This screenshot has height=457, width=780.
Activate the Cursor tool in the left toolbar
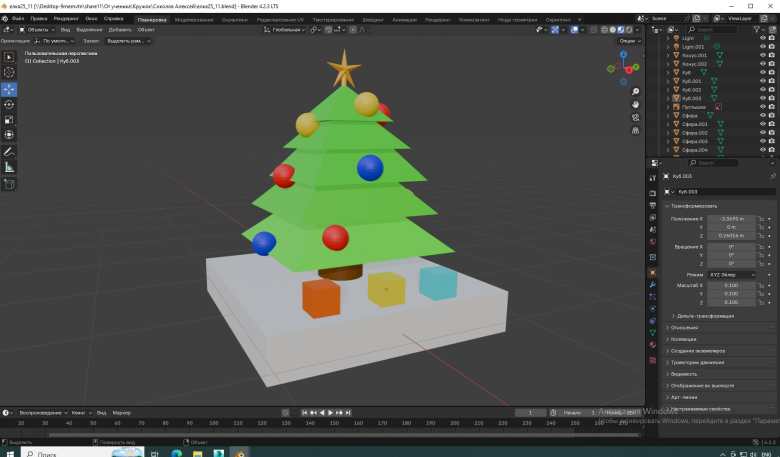(x=10, y=73)
